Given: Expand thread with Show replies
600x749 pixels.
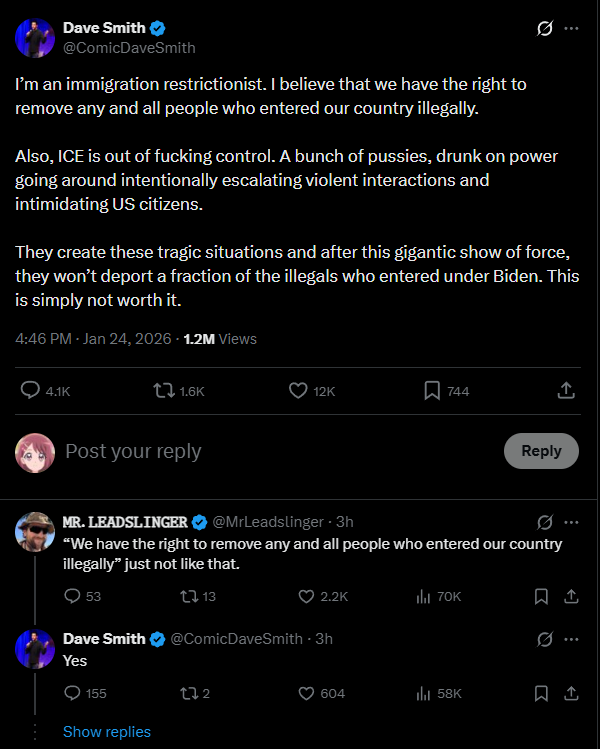Looking at the screenshot, I should pyautogui.click(x=107, y=731).
